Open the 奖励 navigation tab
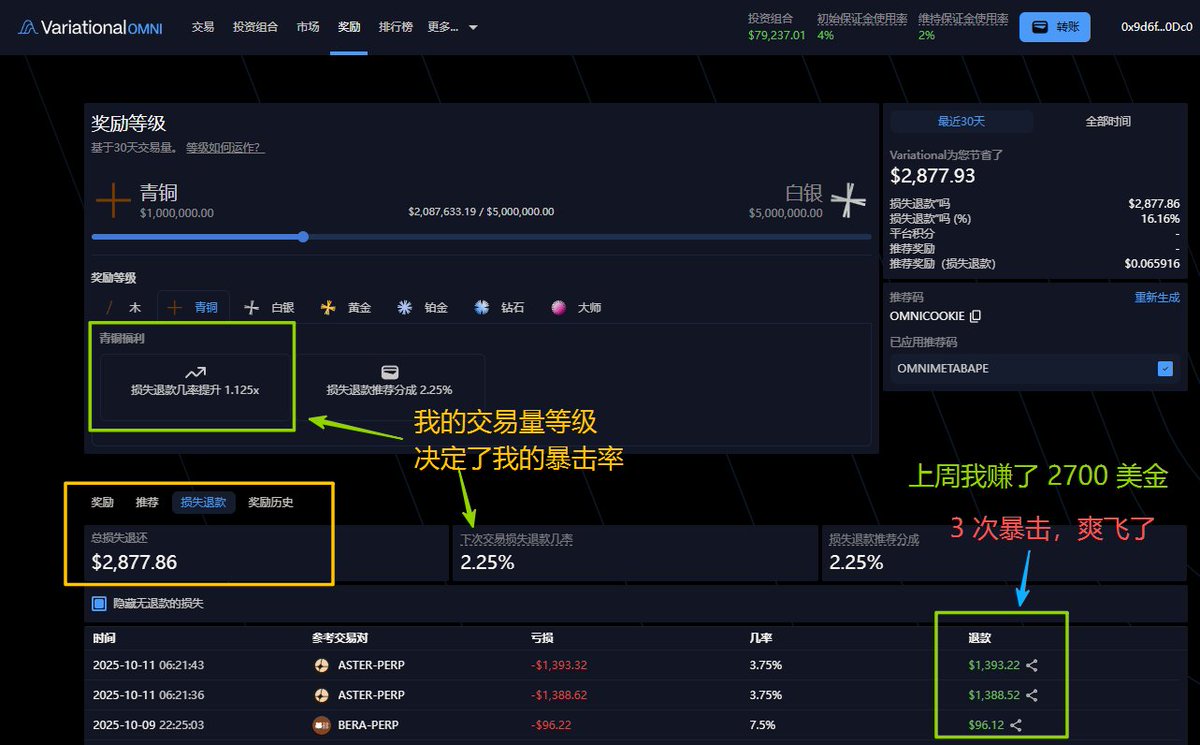Screen dimensions: 1200x745 tap(349, 27)
